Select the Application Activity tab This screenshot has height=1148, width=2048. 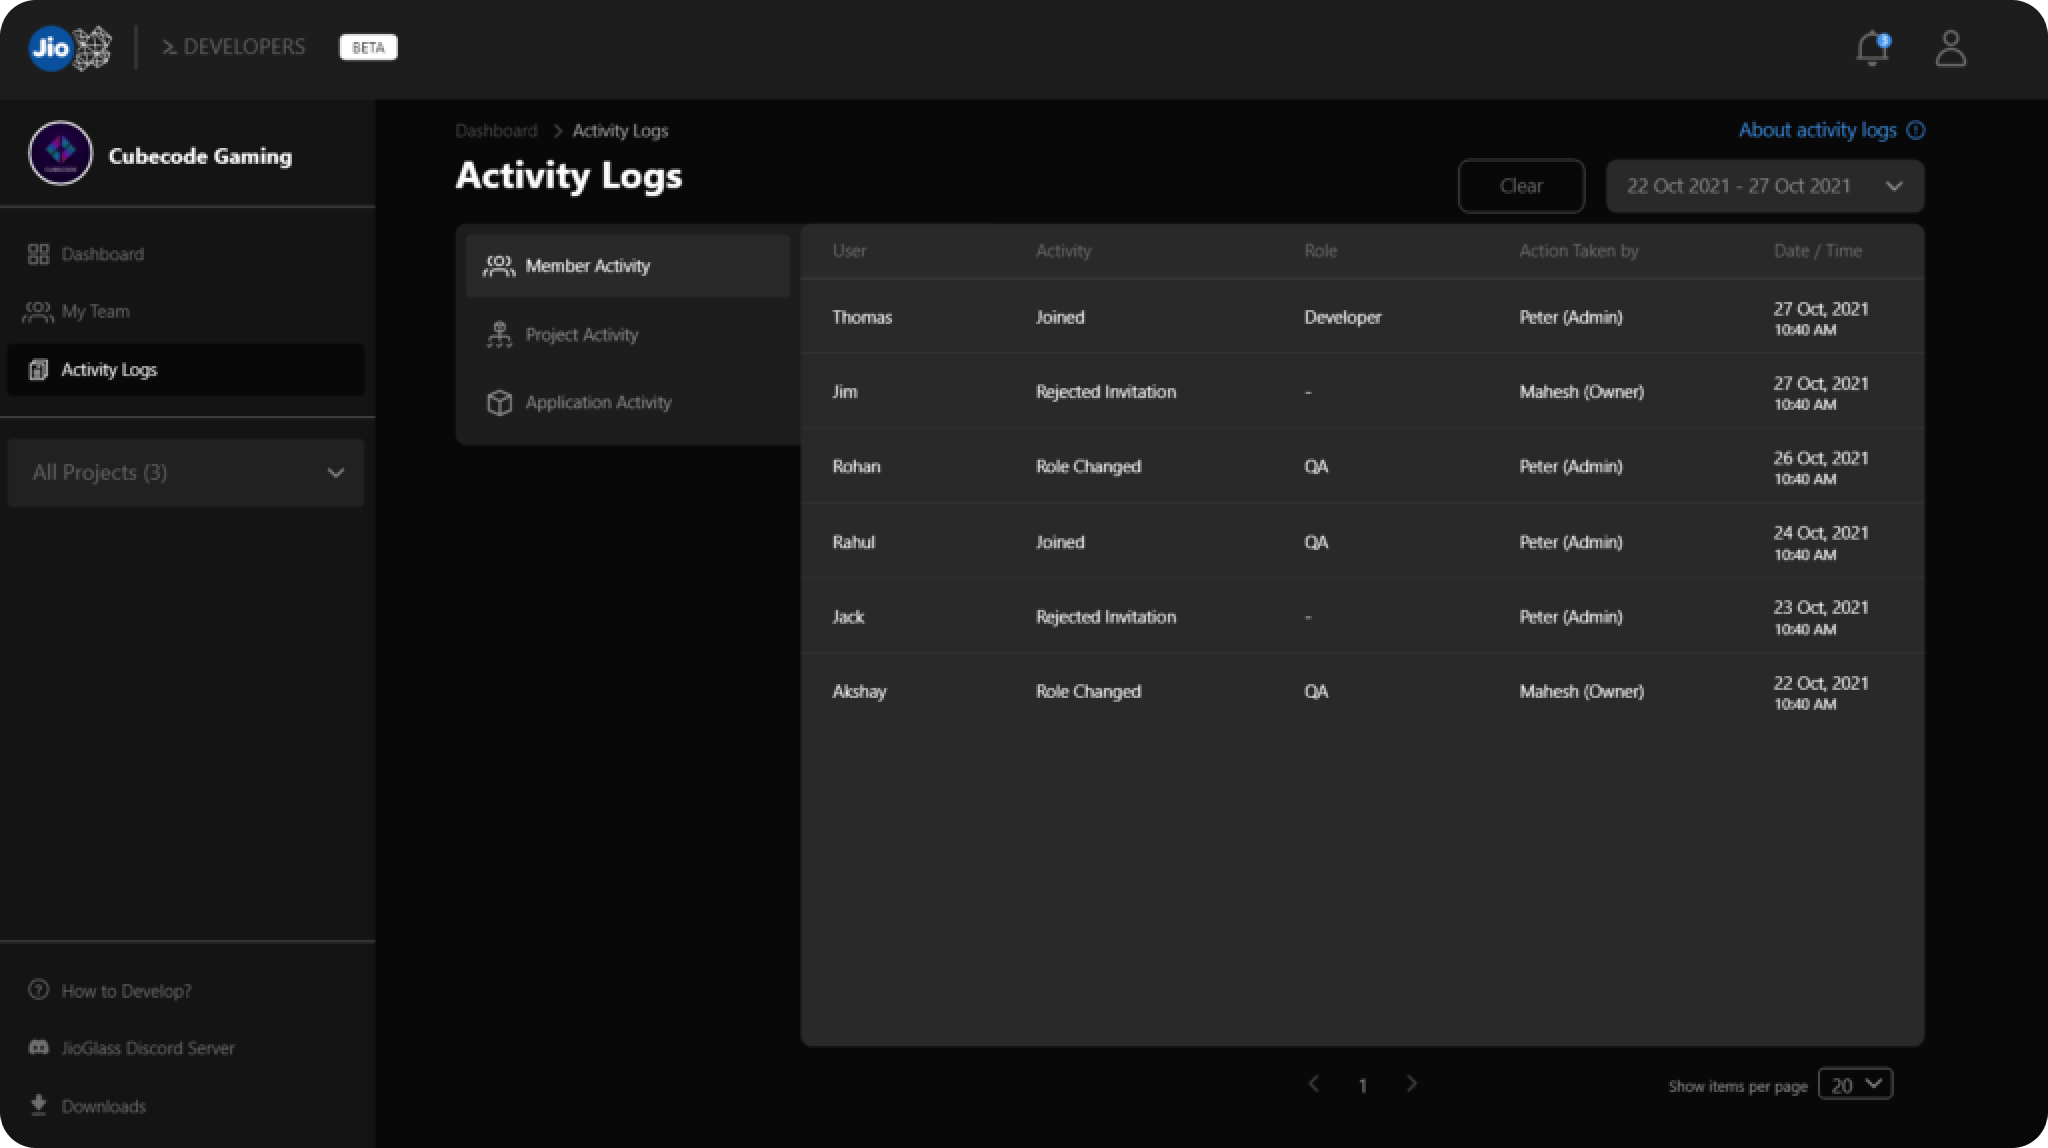[x=628, y=402]
